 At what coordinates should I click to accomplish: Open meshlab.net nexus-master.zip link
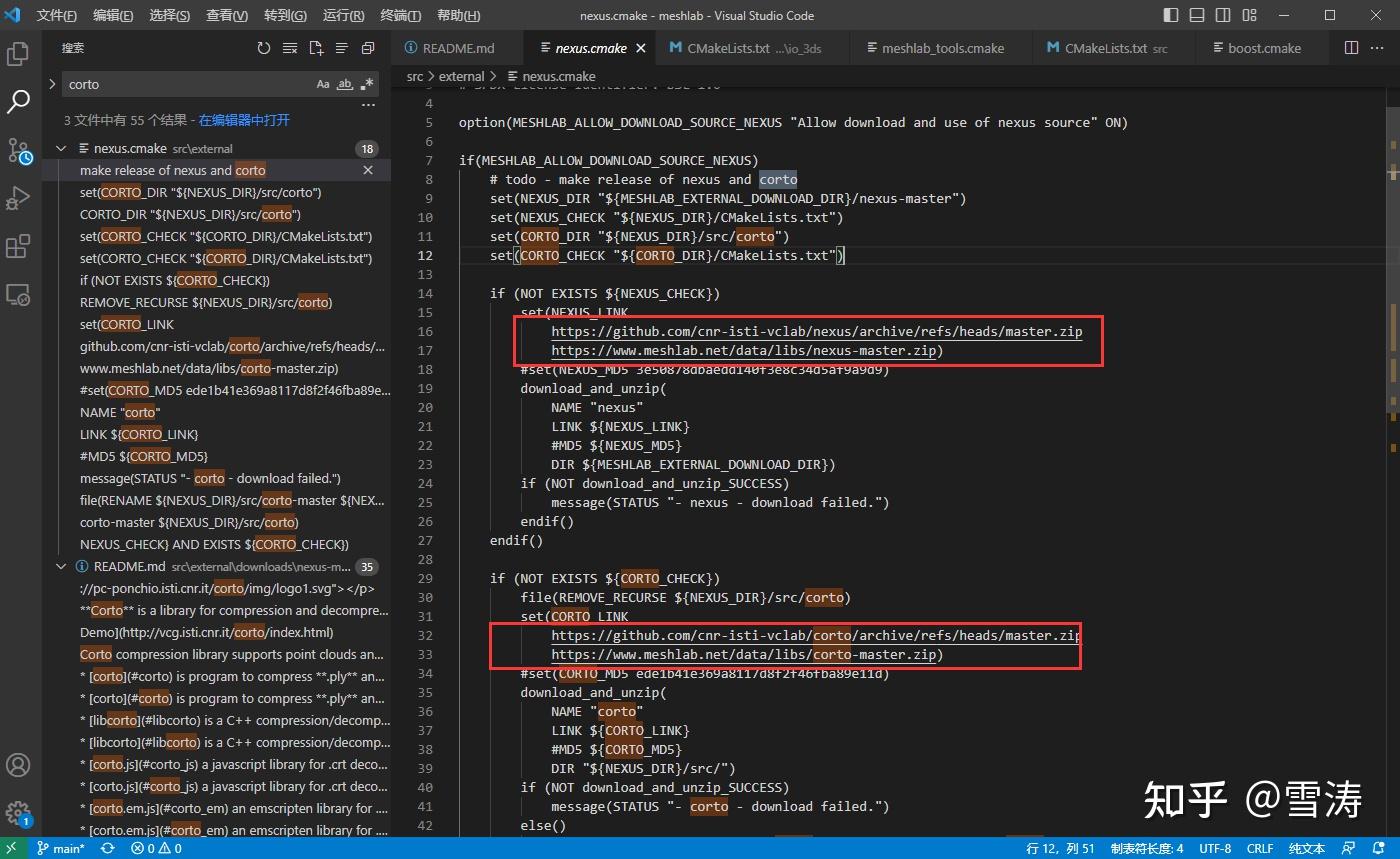pyautogui.click(x=743, y=350)
